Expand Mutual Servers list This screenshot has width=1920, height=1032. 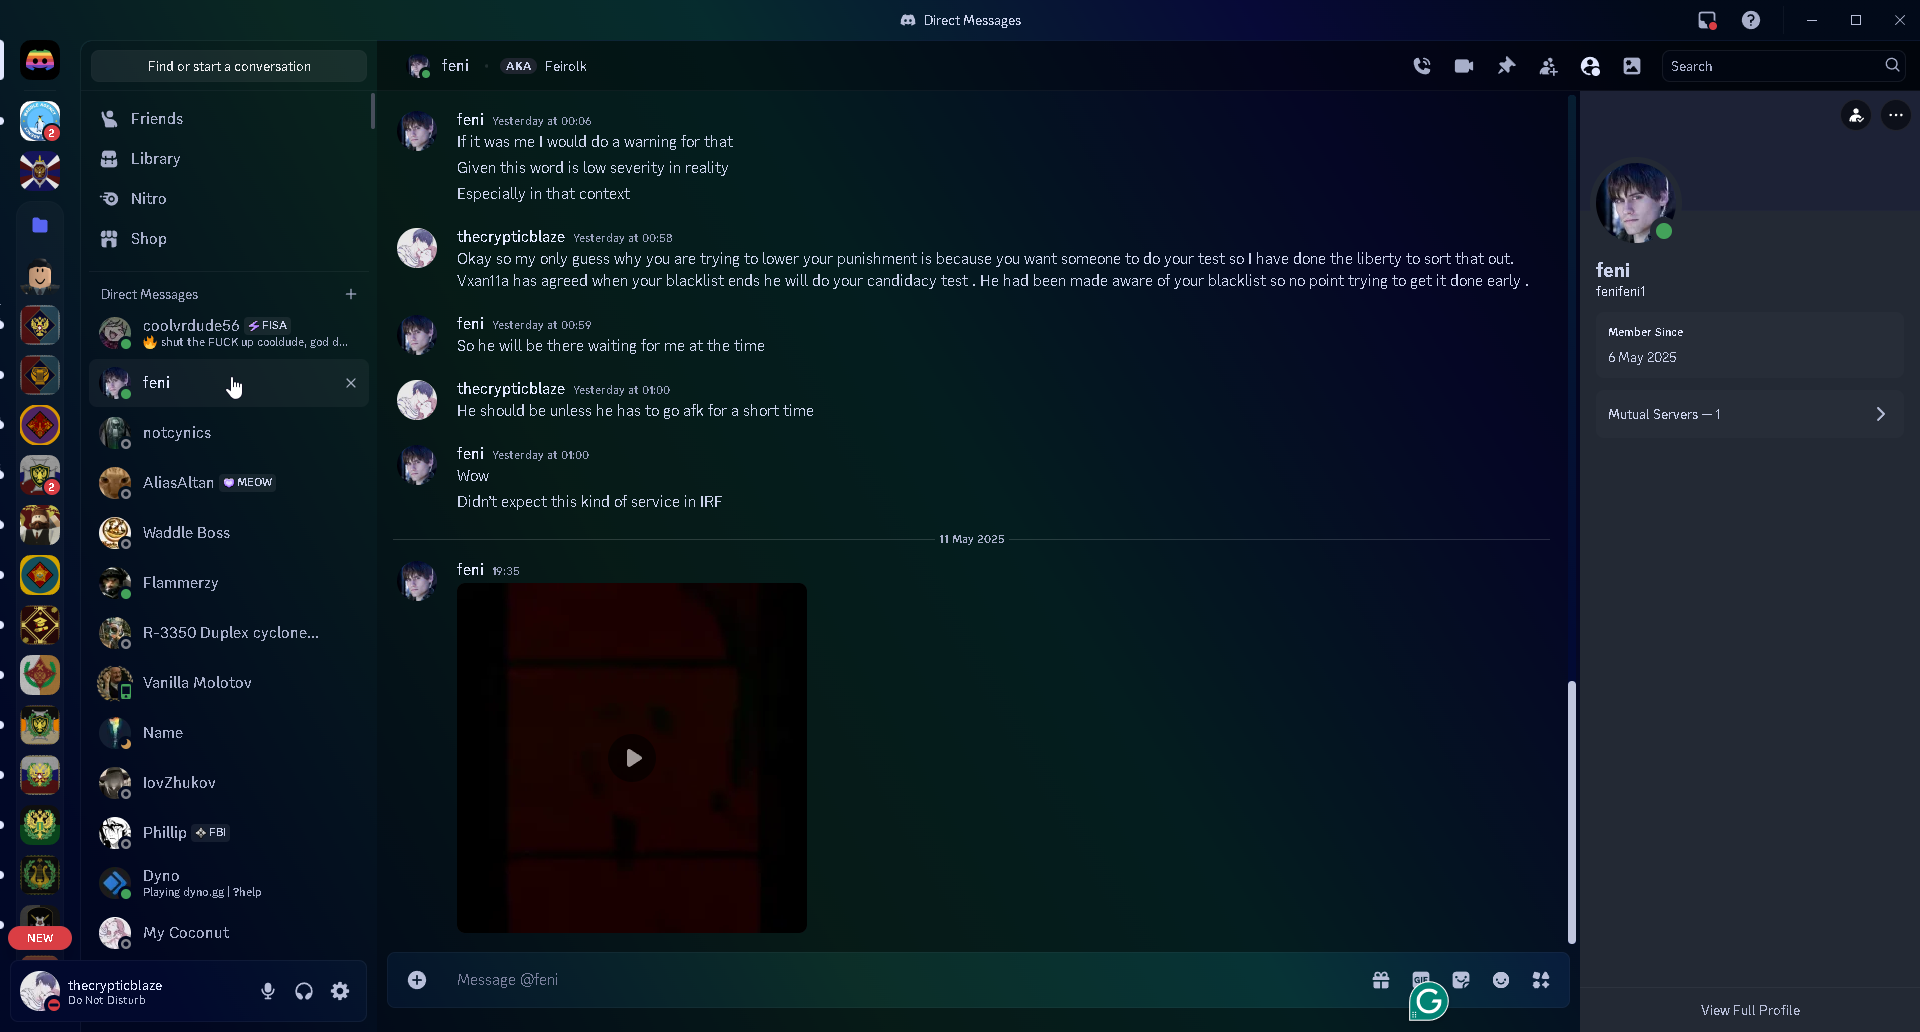tap(1749, 414)
